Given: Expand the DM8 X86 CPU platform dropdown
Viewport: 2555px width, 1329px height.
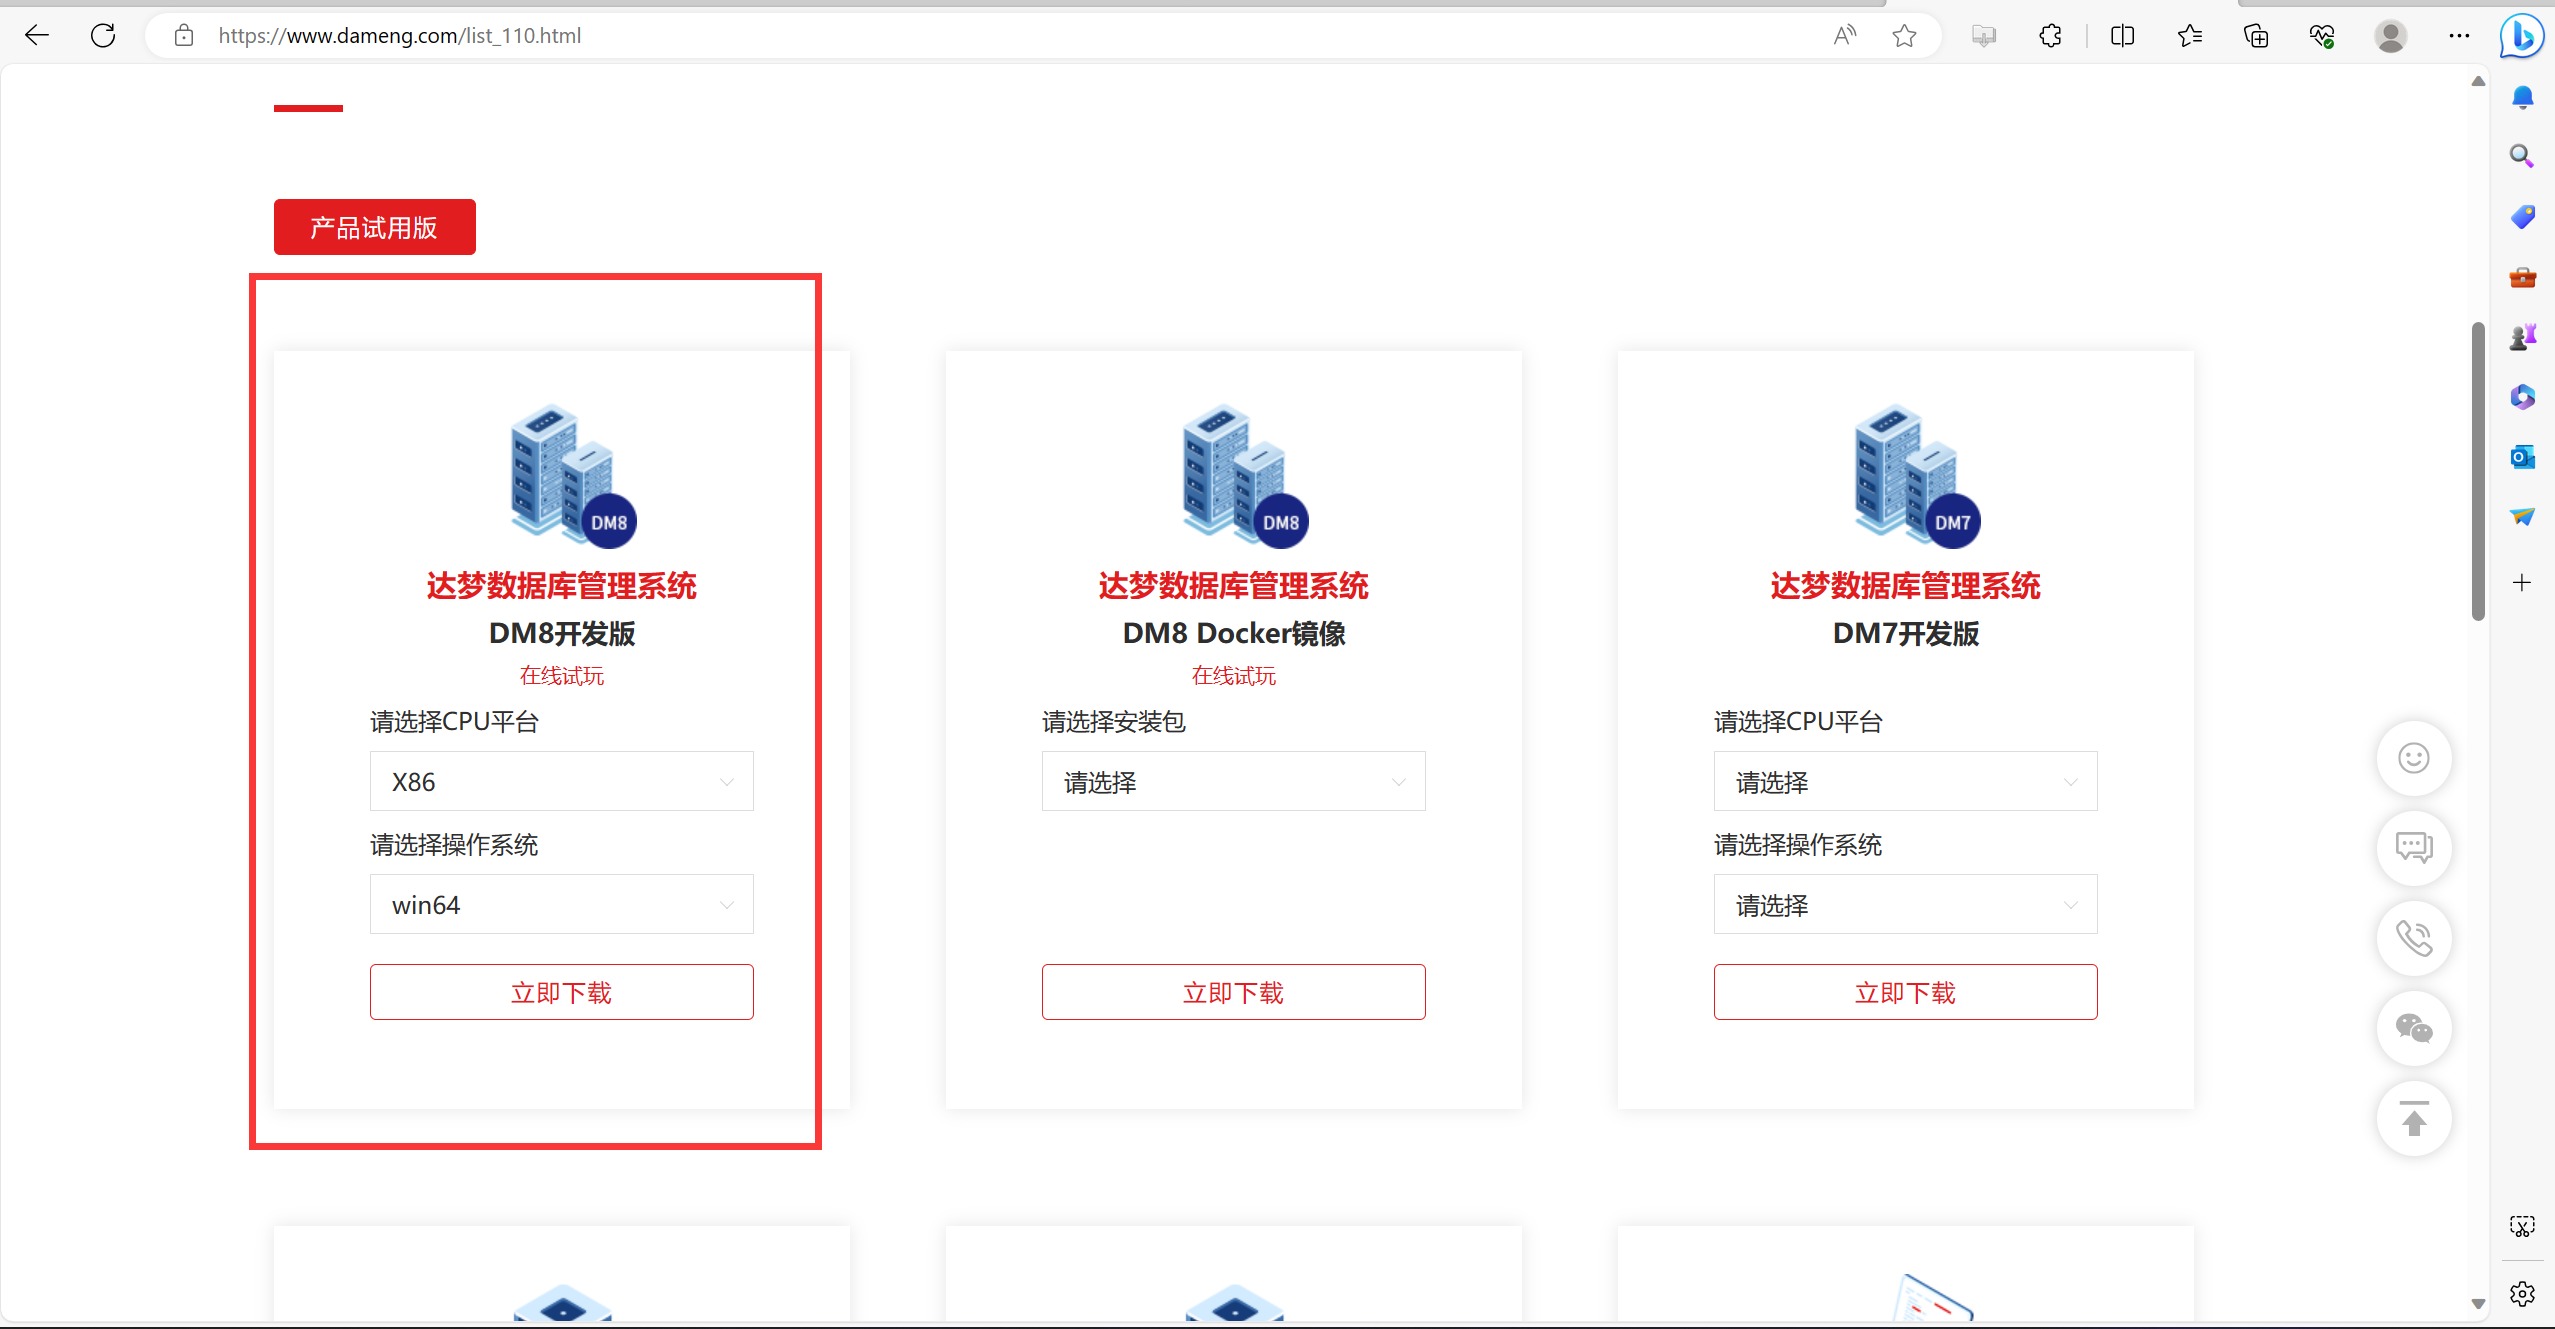Looking at the screenshot, I should click(x=561, y=781).
